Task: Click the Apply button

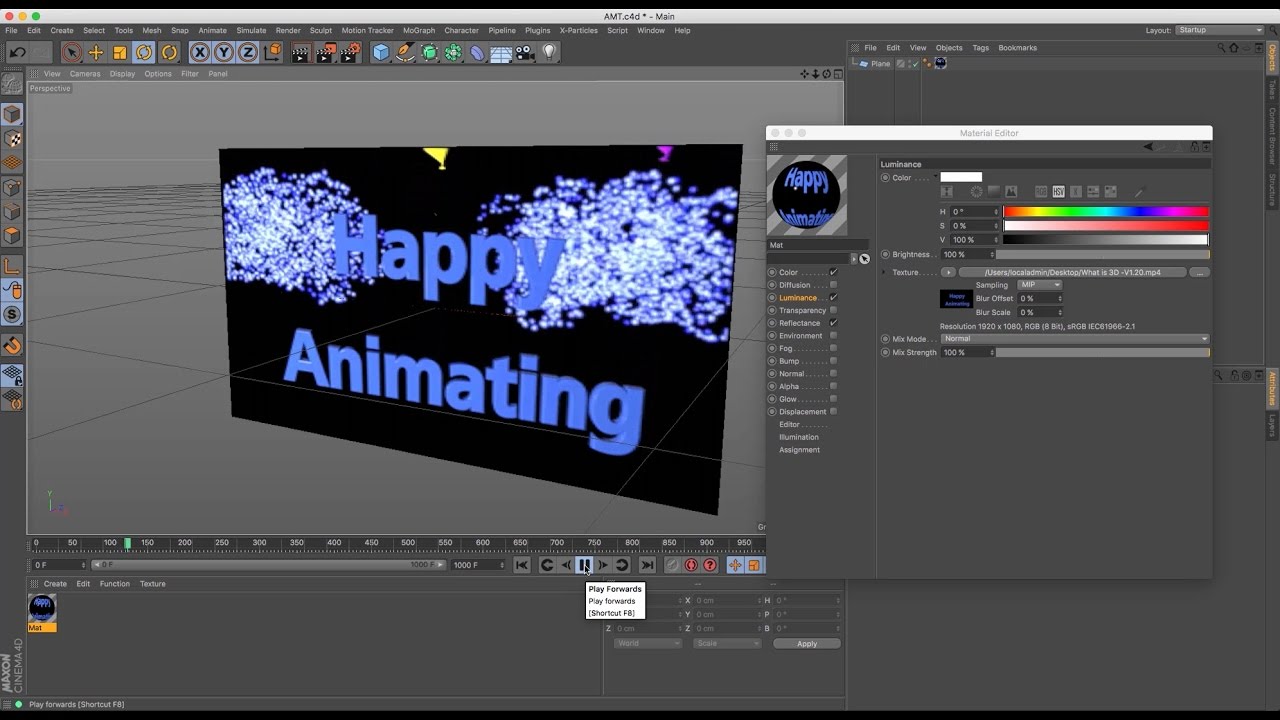Action: click(x=807, y=643)
